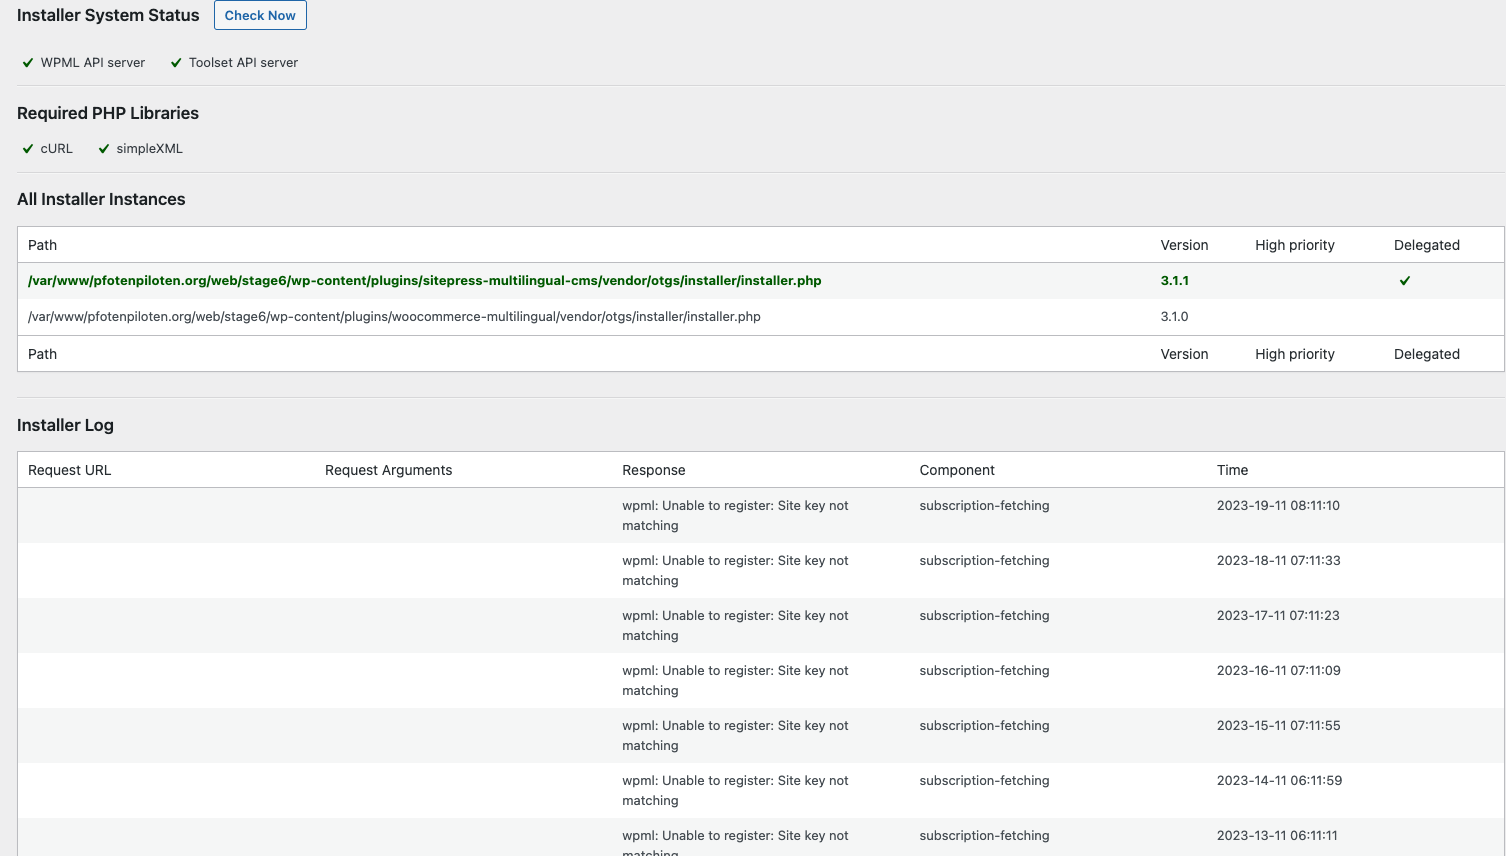Click version 3.1.0 cell
Viewport: 1506px width, 856px height.
[x=1175, y=317]
